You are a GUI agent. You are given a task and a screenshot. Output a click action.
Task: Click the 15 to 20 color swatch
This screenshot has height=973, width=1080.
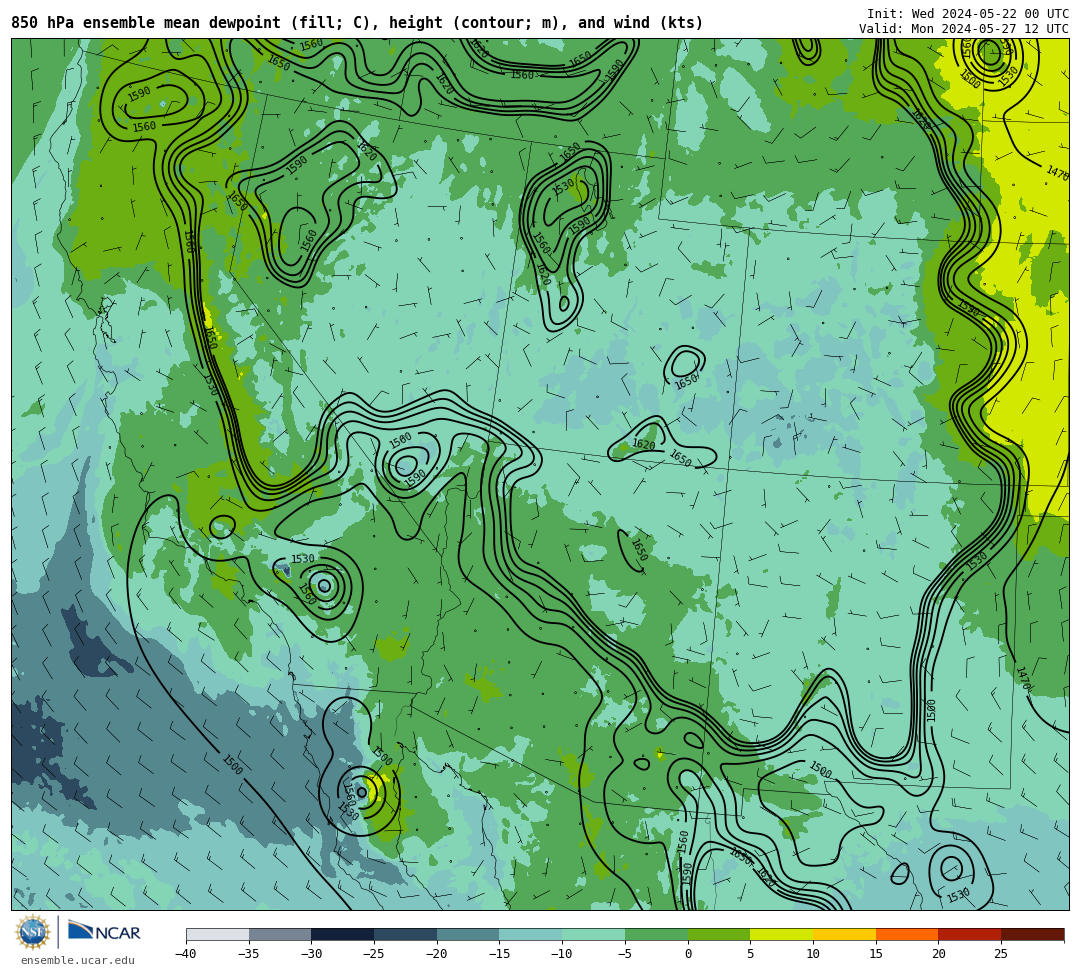[x=907, y=934]
